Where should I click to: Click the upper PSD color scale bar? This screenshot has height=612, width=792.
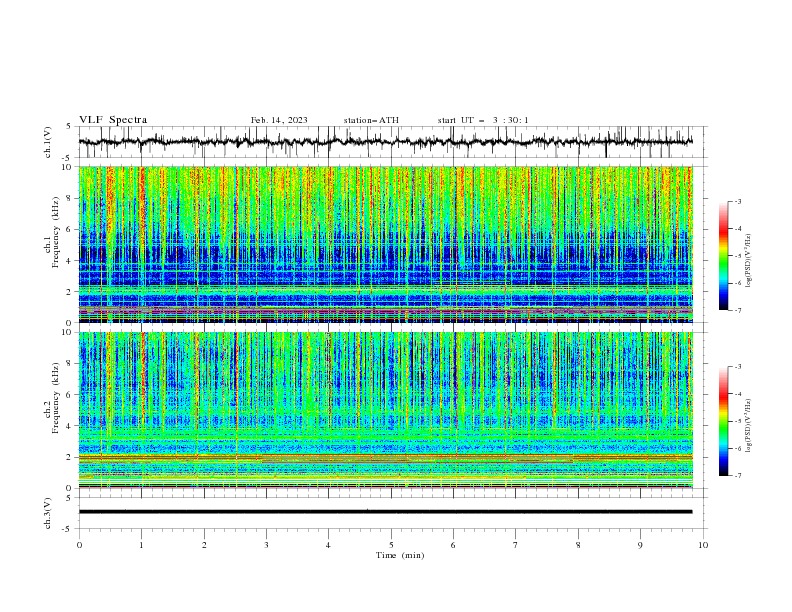tap(723, 255)
